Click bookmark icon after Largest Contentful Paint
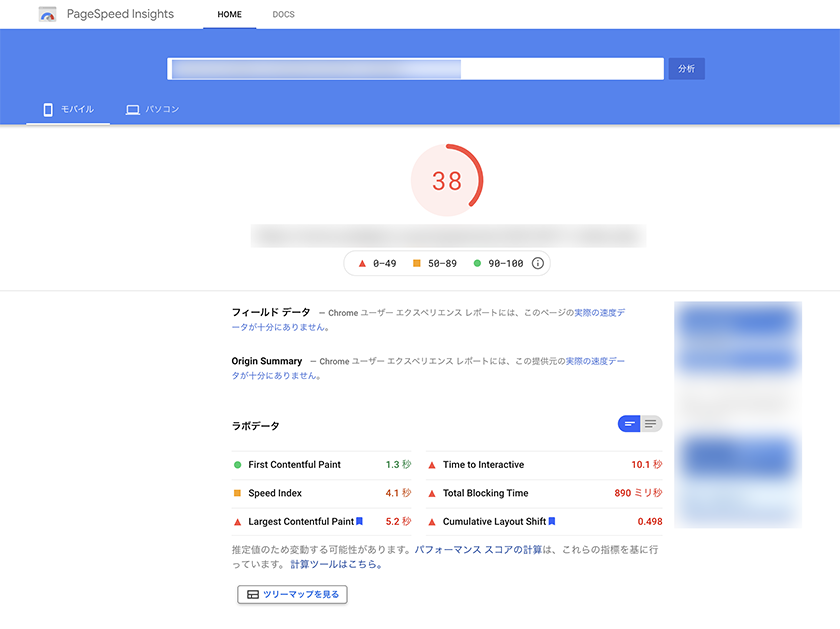 (359, 521)
